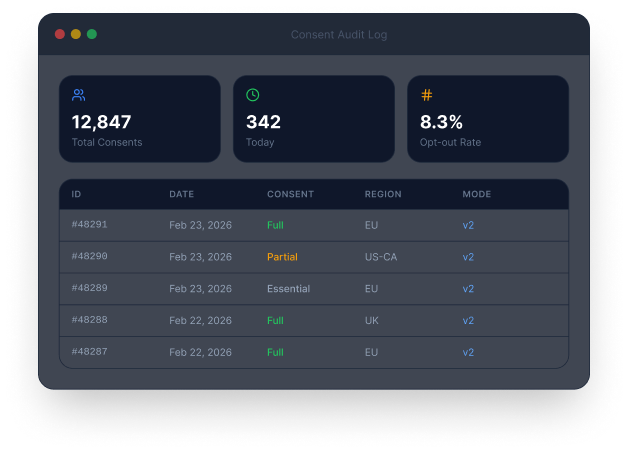
Task: Click the red close window dot
Action: tap(60, 34)
